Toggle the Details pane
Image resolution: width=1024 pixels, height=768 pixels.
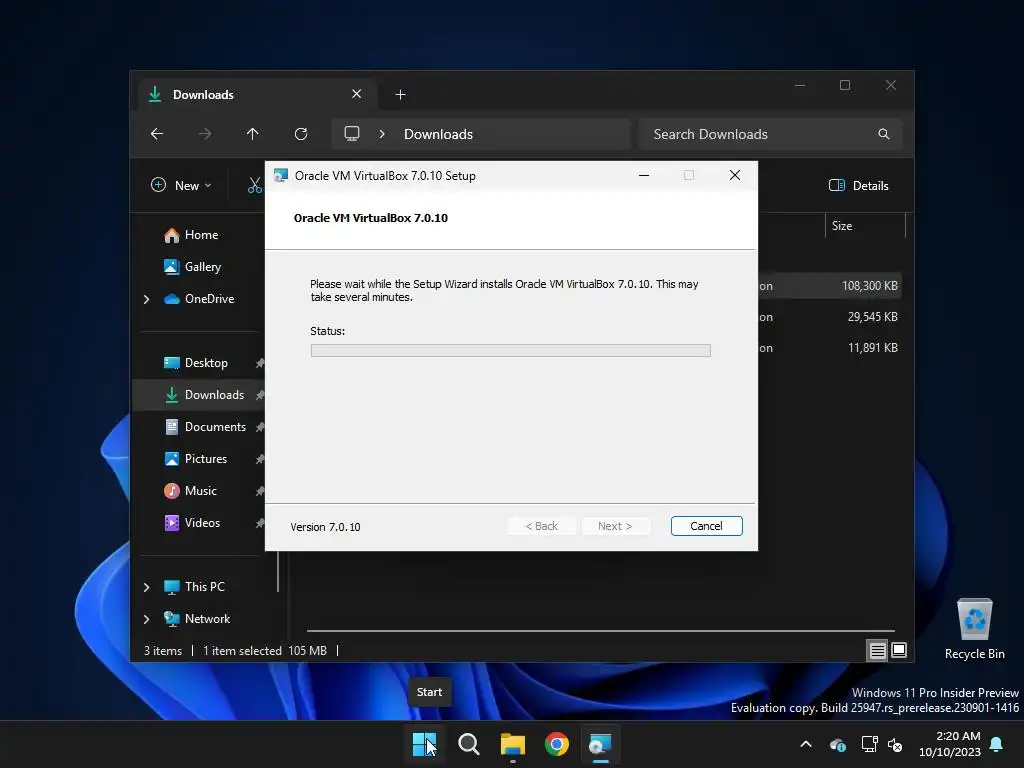(x=858, y=185)
